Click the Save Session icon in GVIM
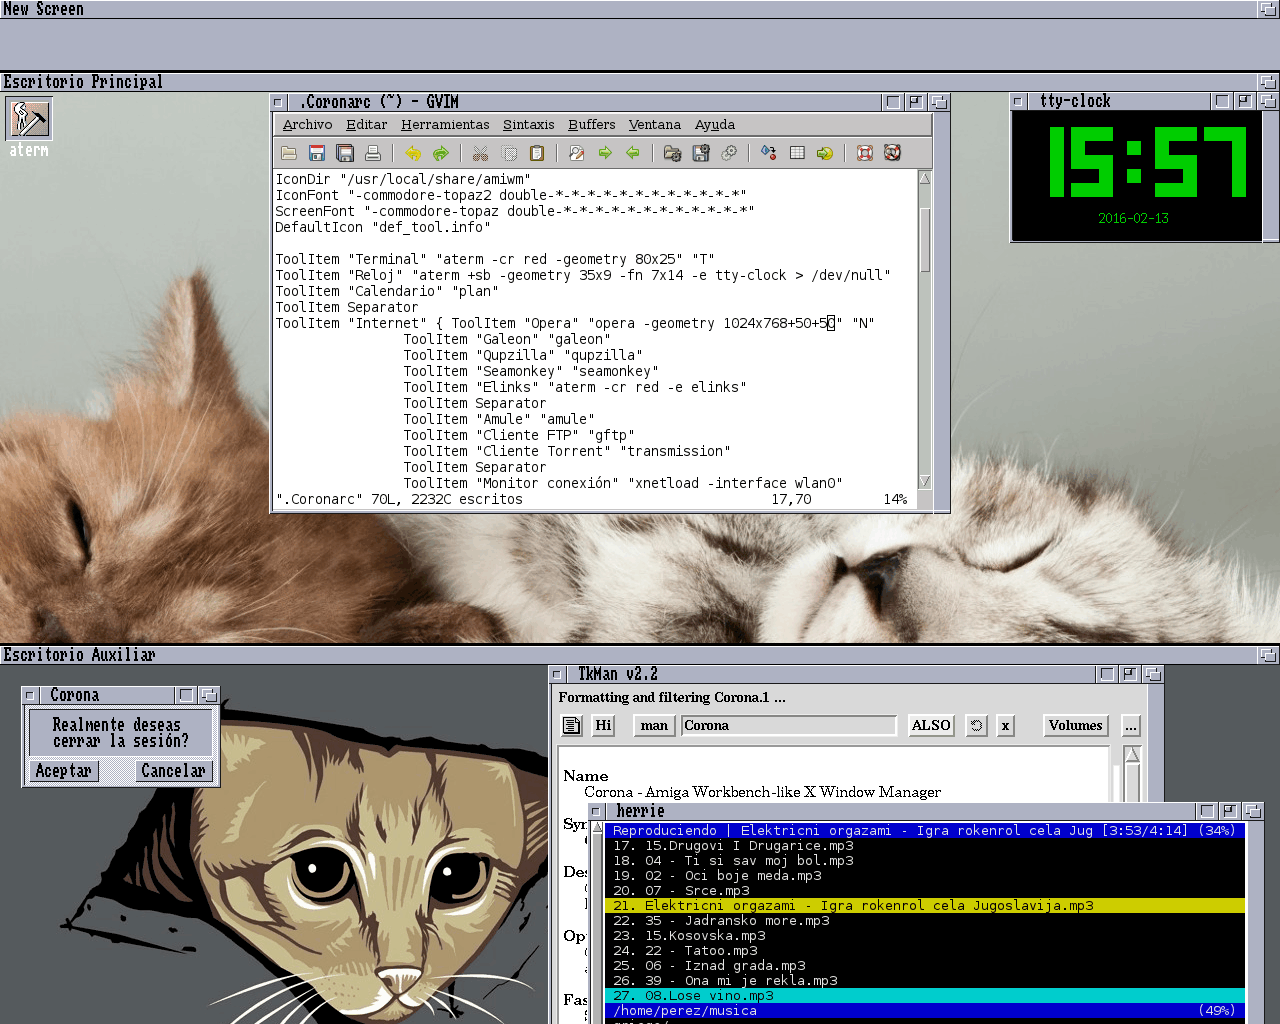This screenshot has width=1280, height=1024. point(701,153)
